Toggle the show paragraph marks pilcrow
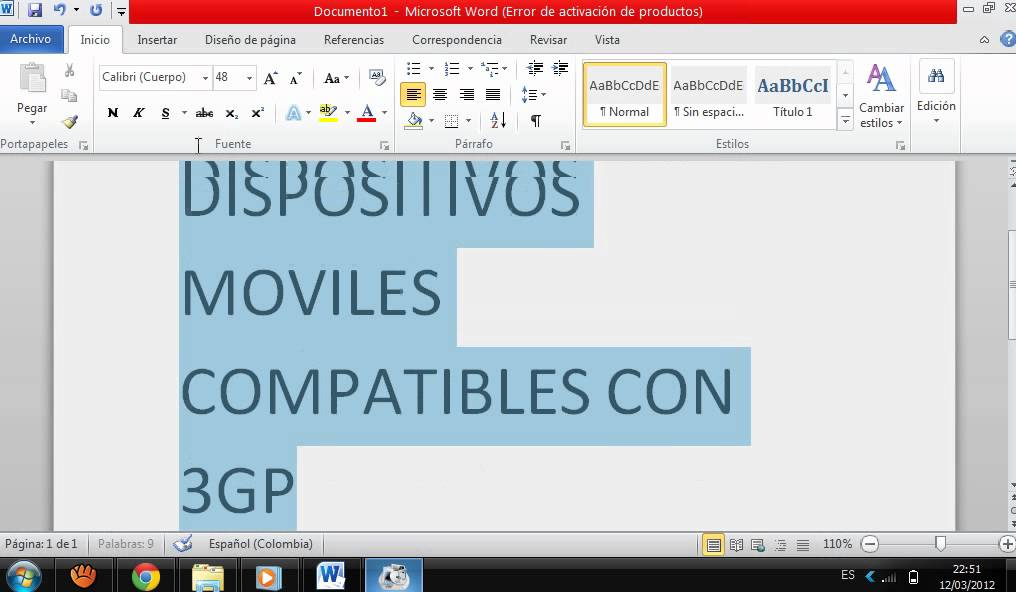 536,121
